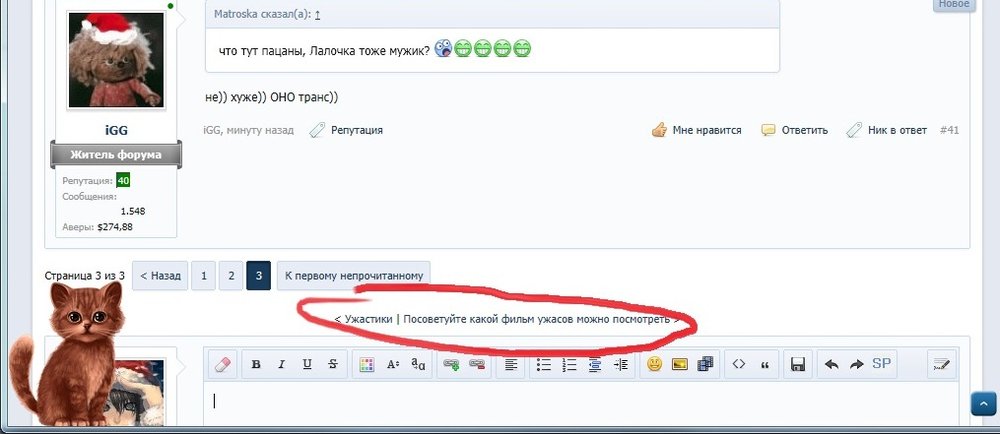Click "К первому непрочитанному" button
This screenshot has width=1000, height=434.
(353, 276)
